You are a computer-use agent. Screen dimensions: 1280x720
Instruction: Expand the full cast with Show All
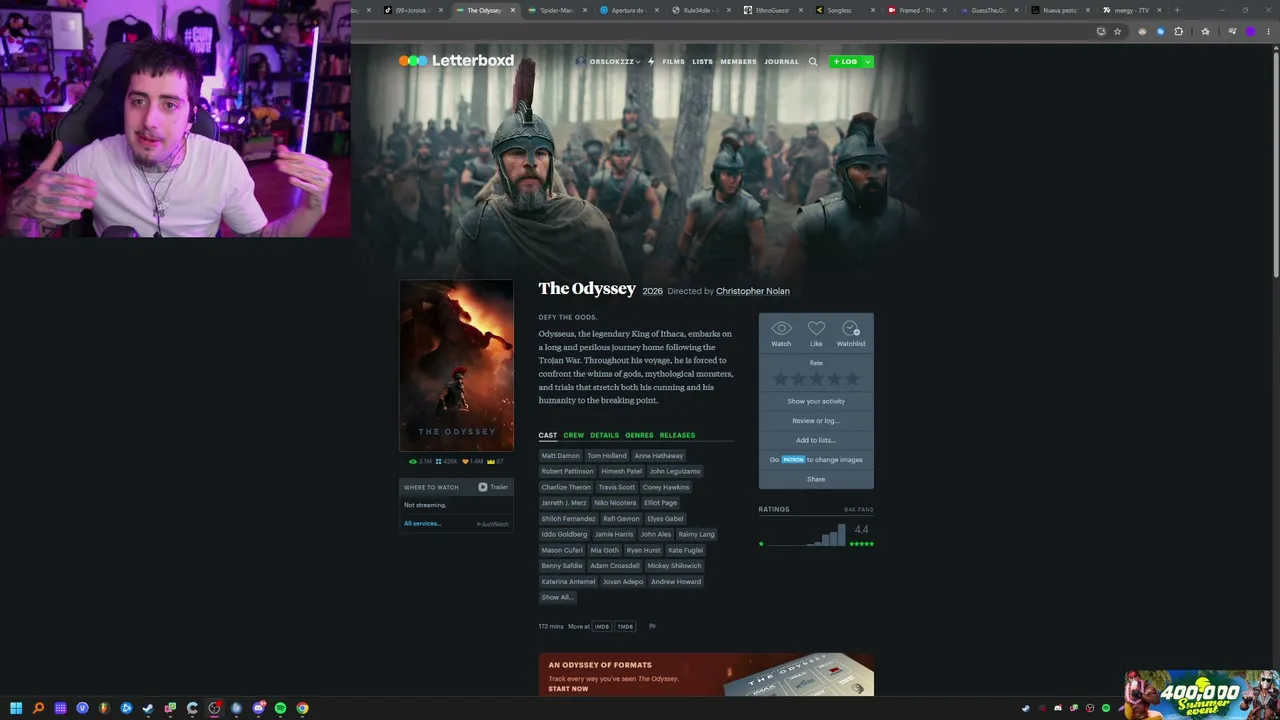point(556,597)
